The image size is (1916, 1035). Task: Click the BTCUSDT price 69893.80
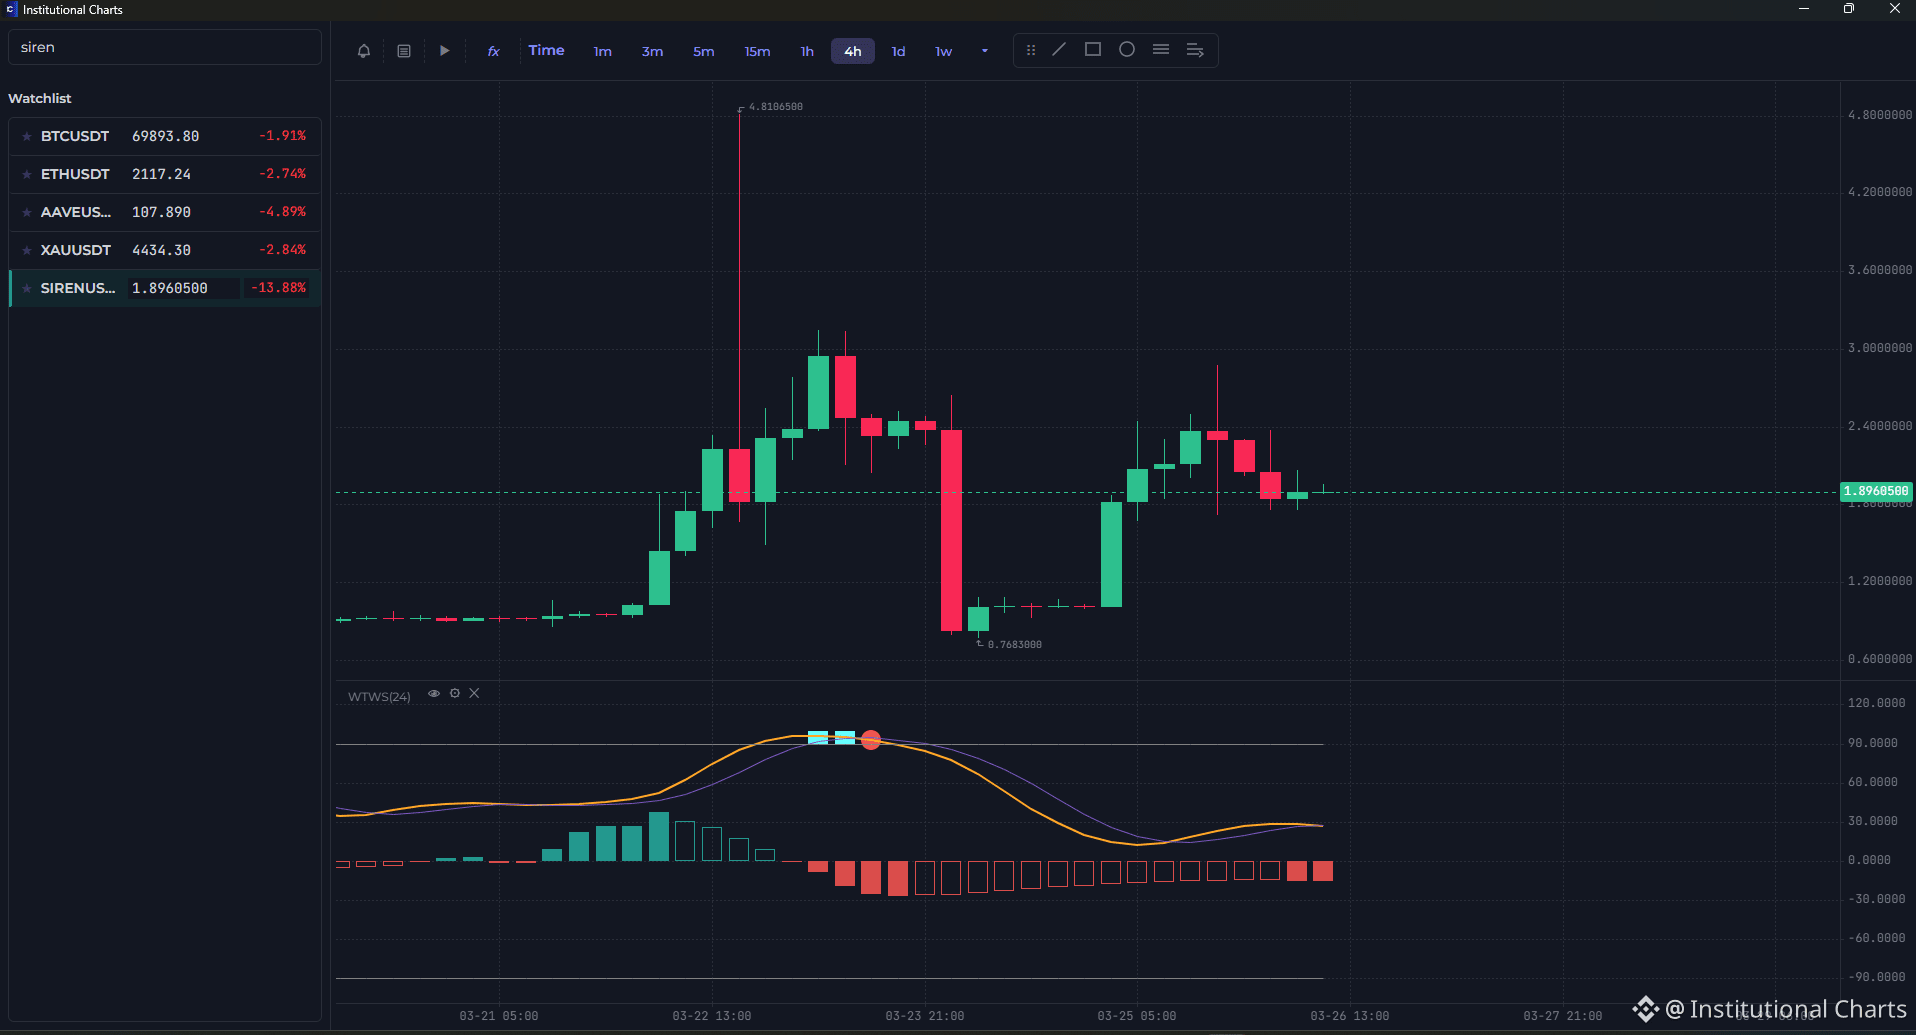166,136
